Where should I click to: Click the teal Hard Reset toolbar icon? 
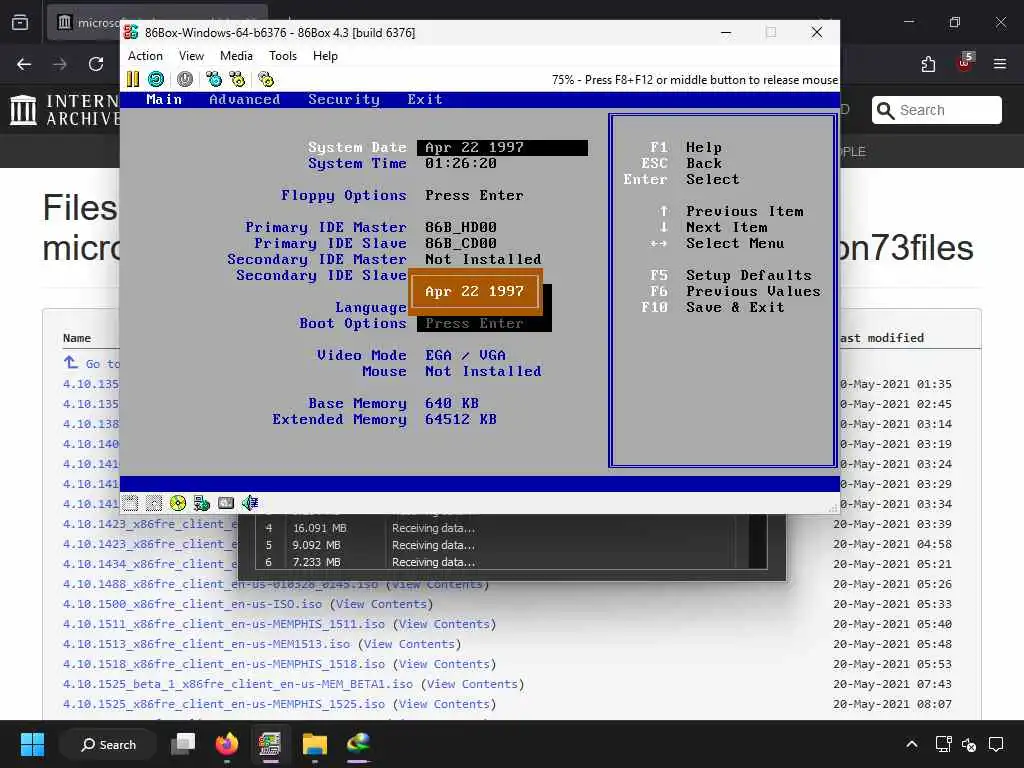pyautogui.click(x=156, y=80)
